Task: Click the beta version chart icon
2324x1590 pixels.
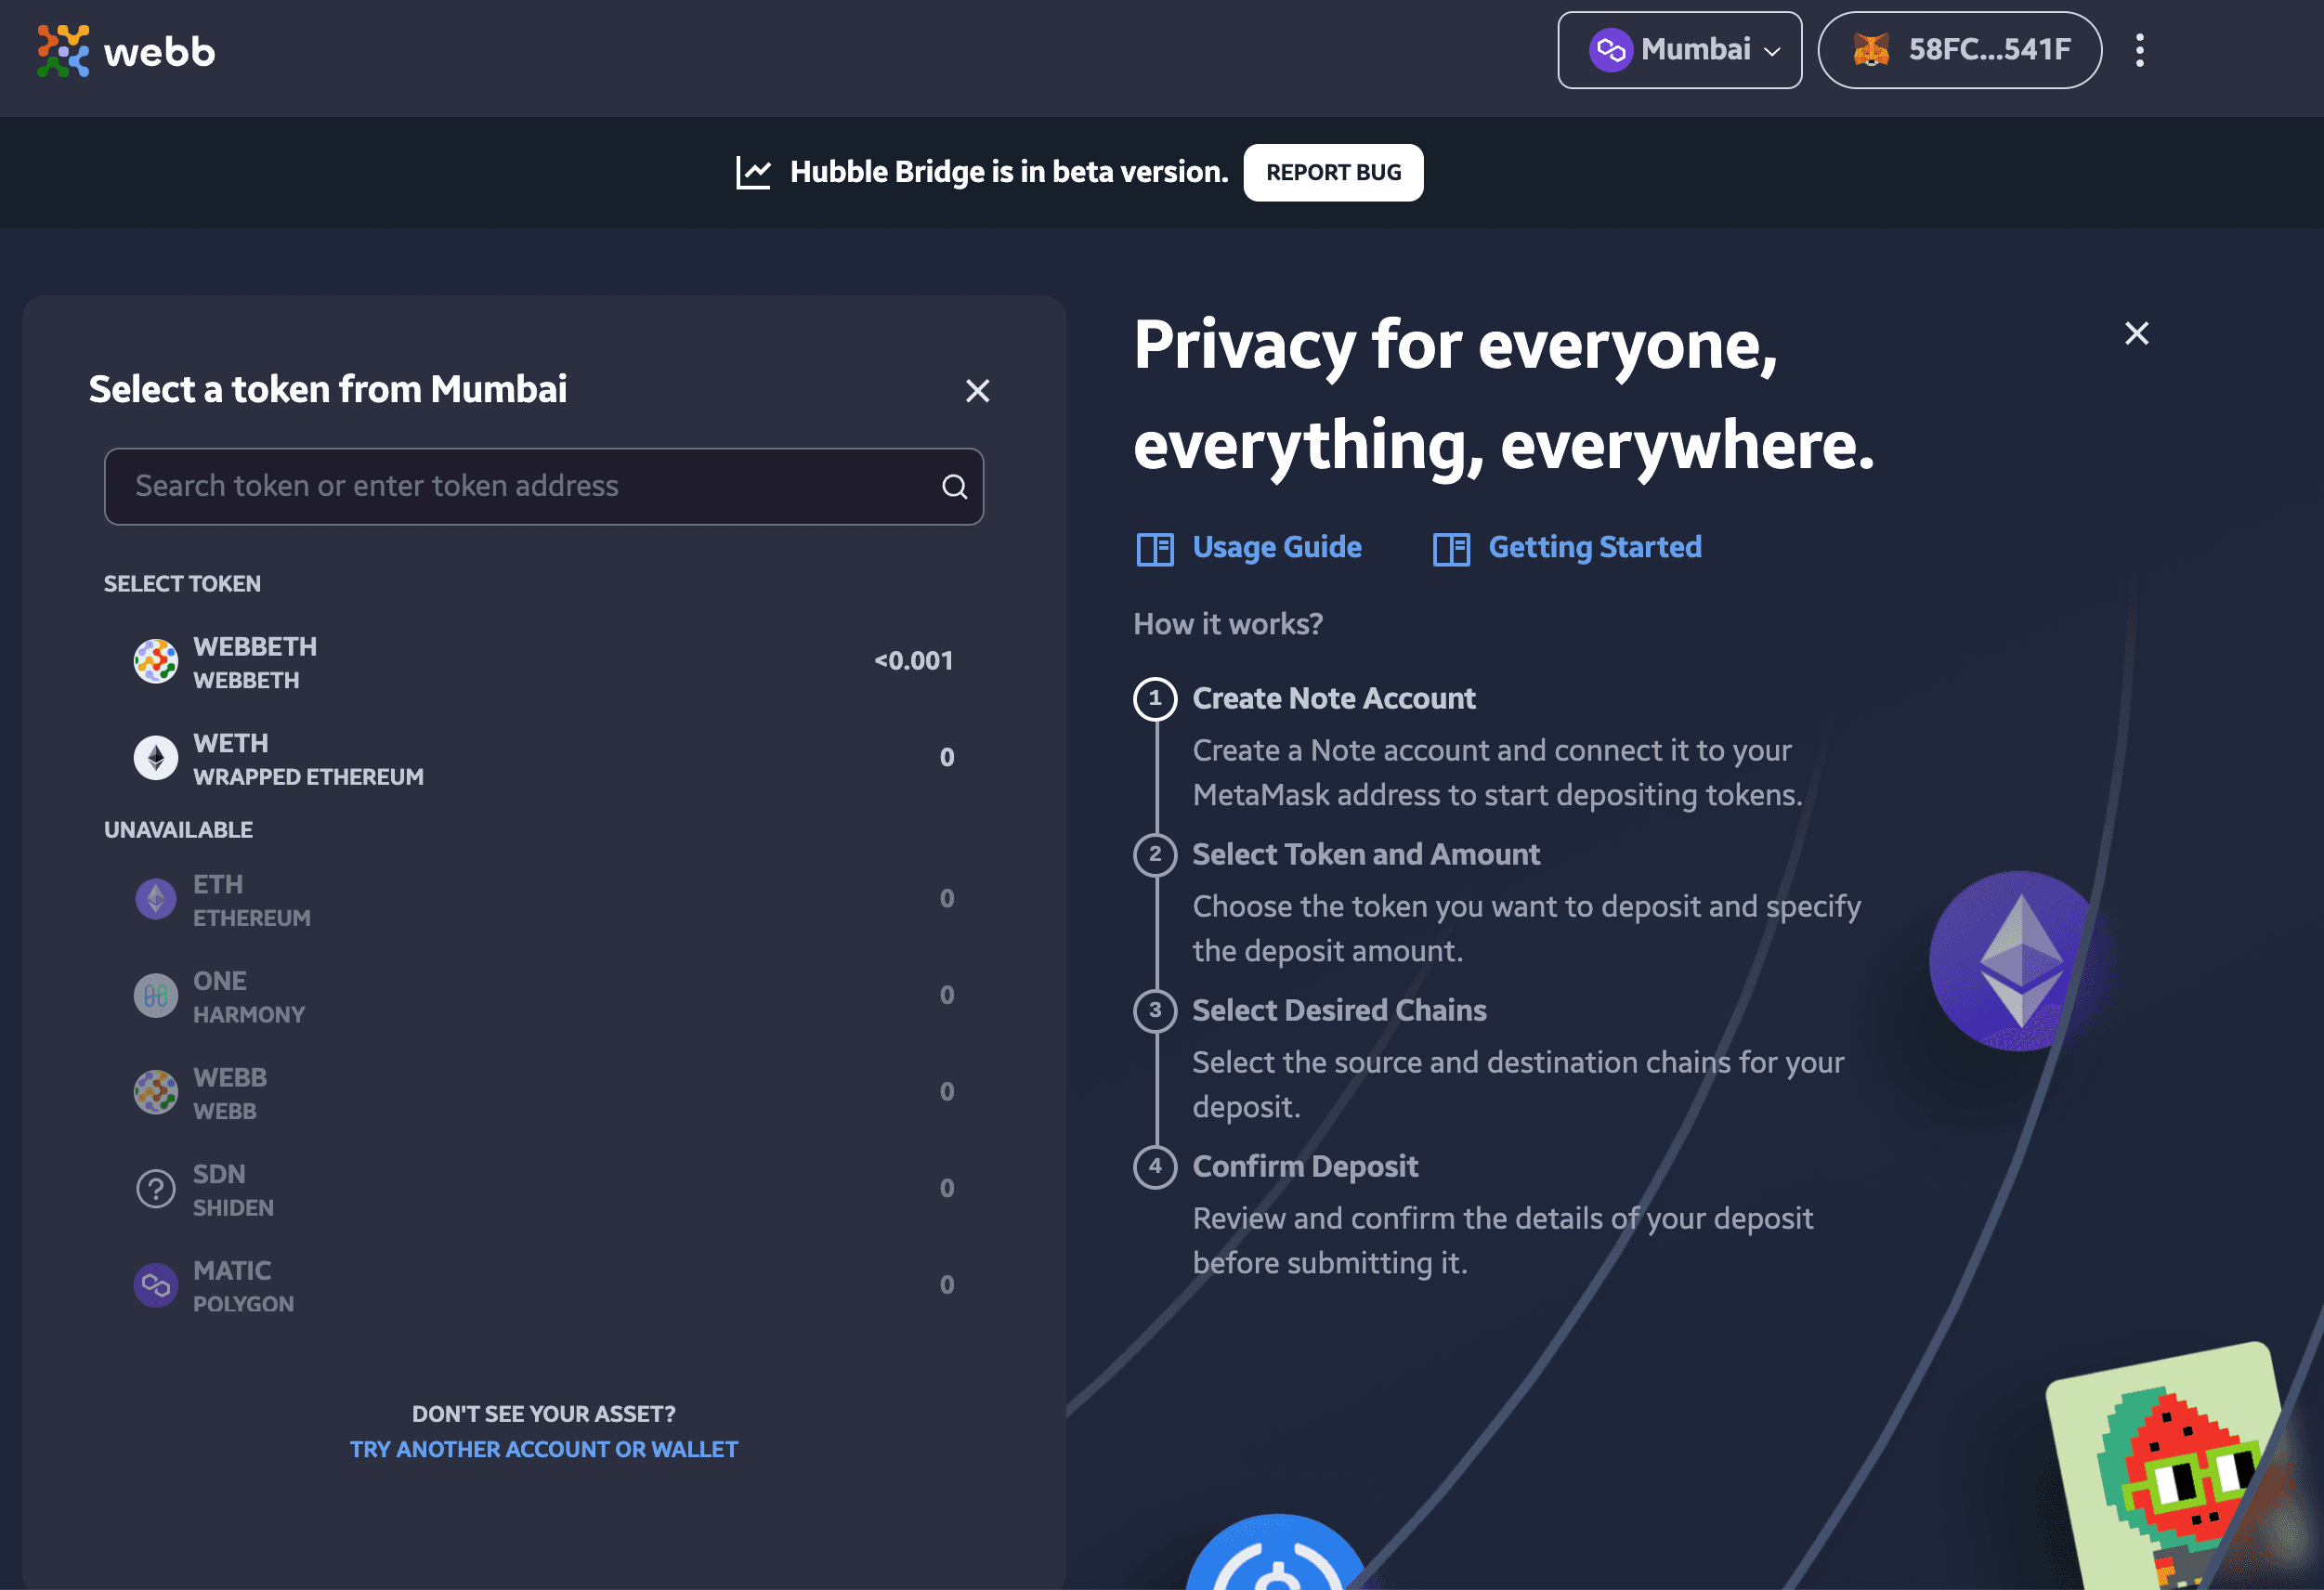Action: (x=754, y=172)
